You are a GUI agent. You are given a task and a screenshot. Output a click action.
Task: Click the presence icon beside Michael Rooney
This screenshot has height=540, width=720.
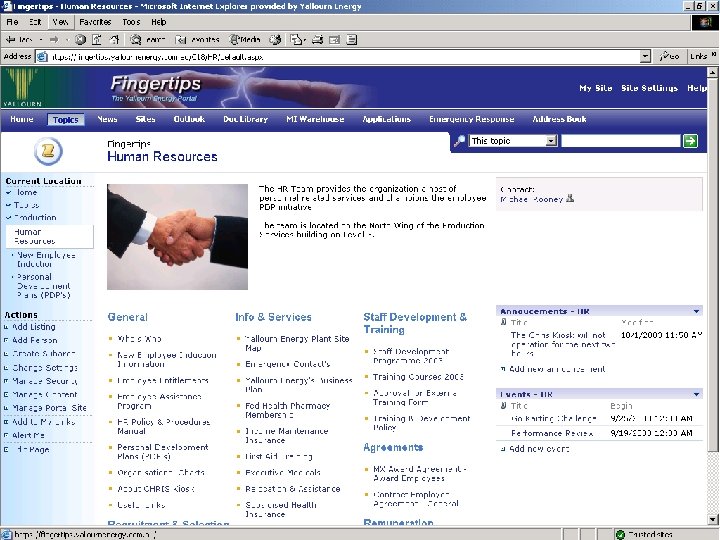point(570,198)
